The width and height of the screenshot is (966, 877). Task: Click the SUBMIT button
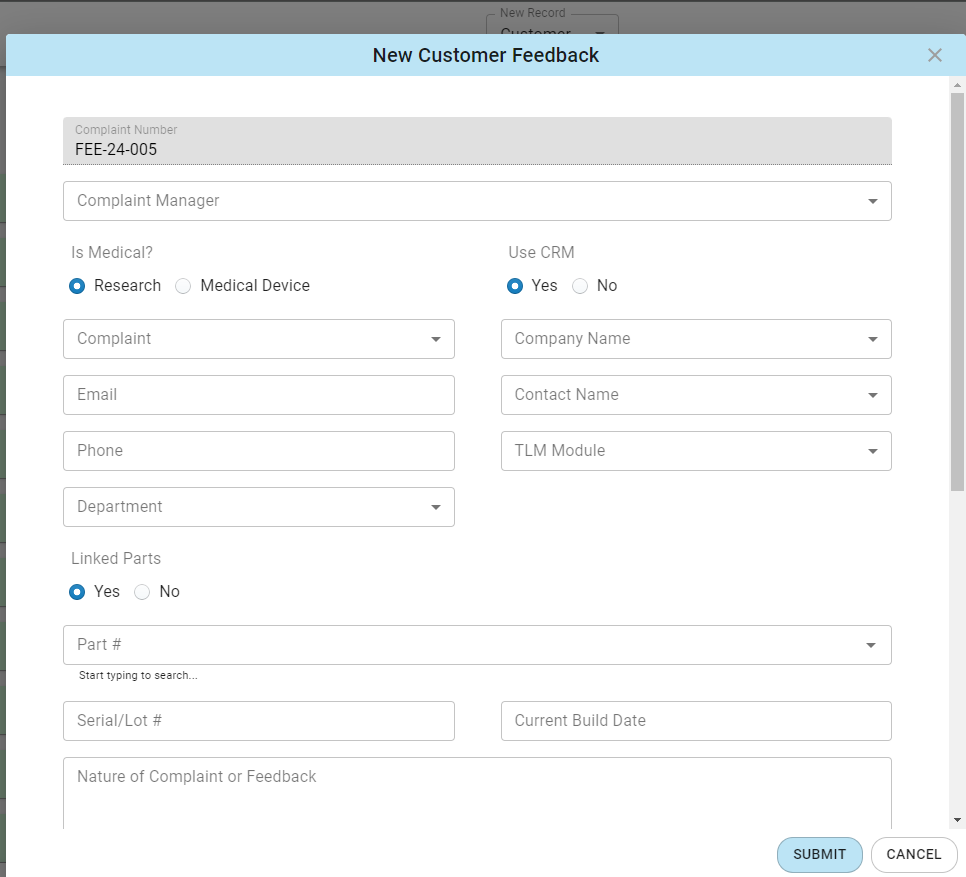pyautogui.click(x=819, y=855)
